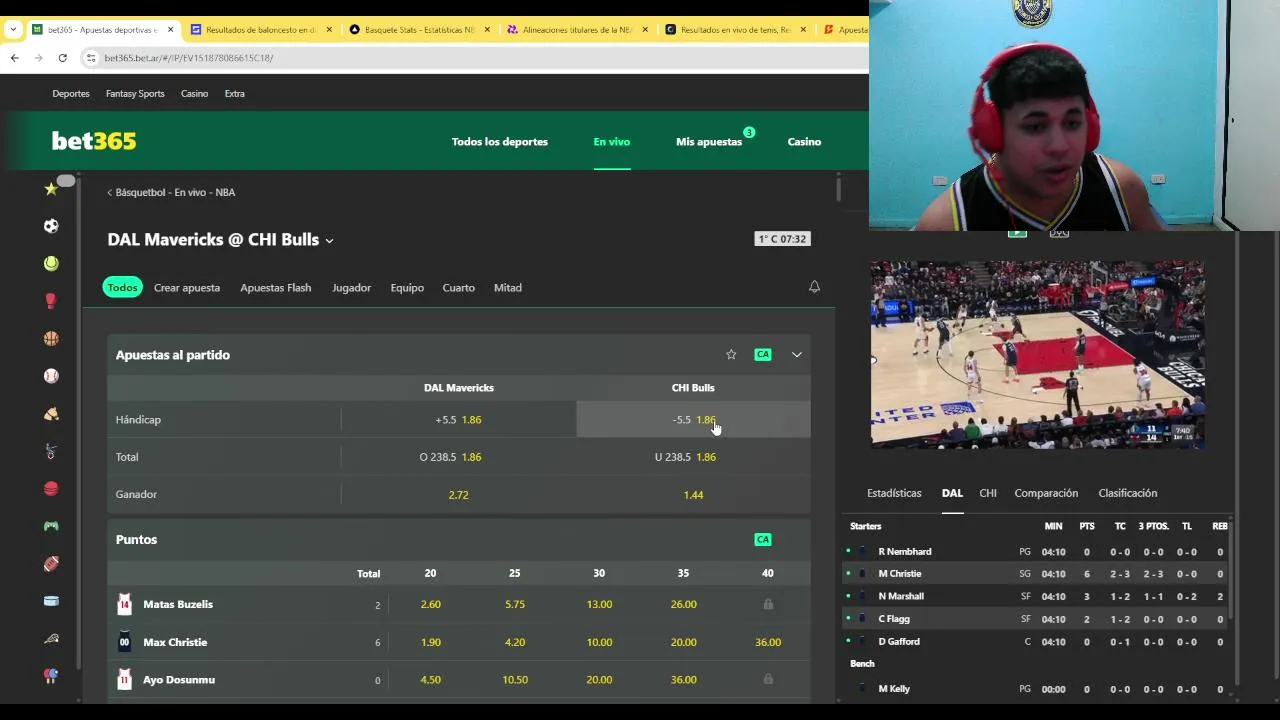This screenshot has width=1280, height=720.
Task: Open the Apuestas Flash tab
Action: pyautogui.click(x=275, y=288)
